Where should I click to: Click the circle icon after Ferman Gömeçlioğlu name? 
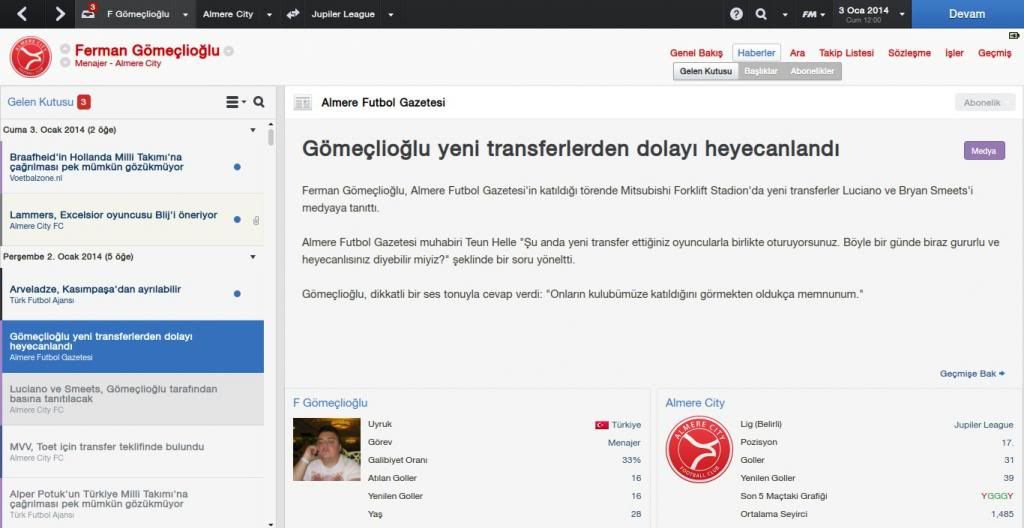tap(229, 51)
